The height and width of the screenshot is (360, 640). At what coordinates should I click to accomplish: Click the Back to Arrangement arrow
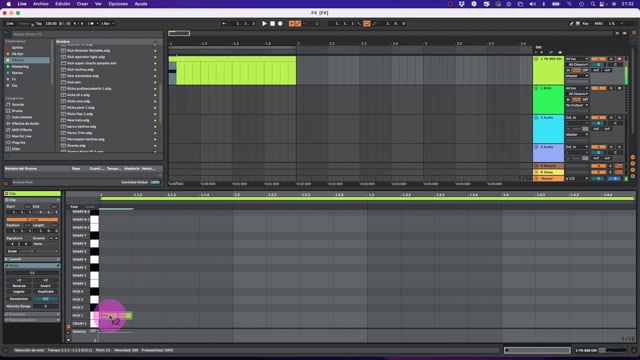click(x=224, y=24)
